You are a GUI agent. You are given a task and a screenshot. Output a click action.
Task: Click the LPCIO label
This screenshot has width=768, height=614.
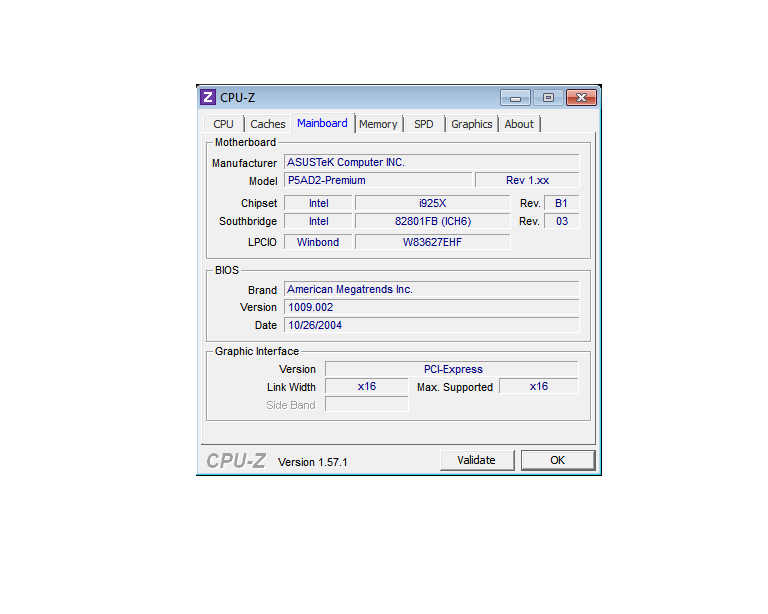pyautogui.click(x=262, y=242)
